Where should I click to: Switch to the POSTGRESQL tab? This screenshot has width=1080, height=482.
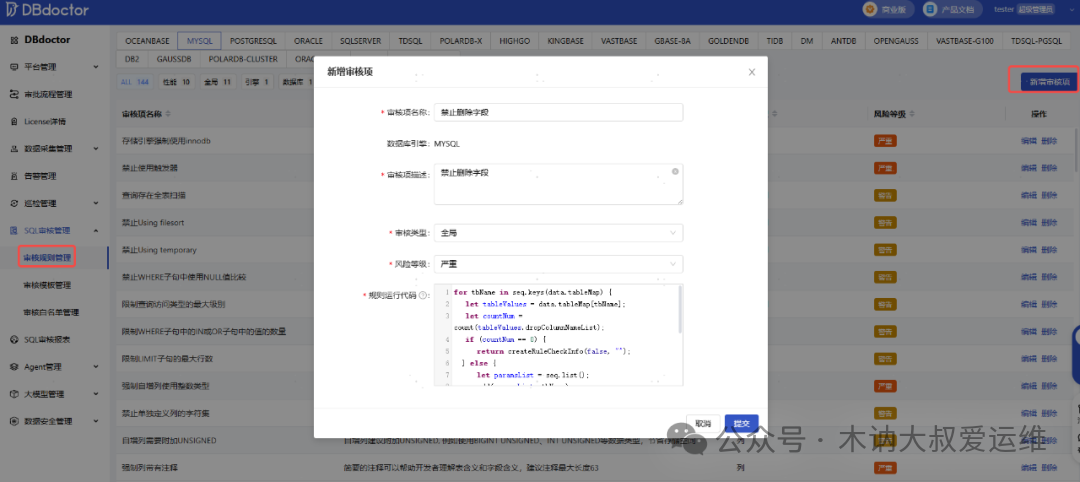tap(253, 41)
